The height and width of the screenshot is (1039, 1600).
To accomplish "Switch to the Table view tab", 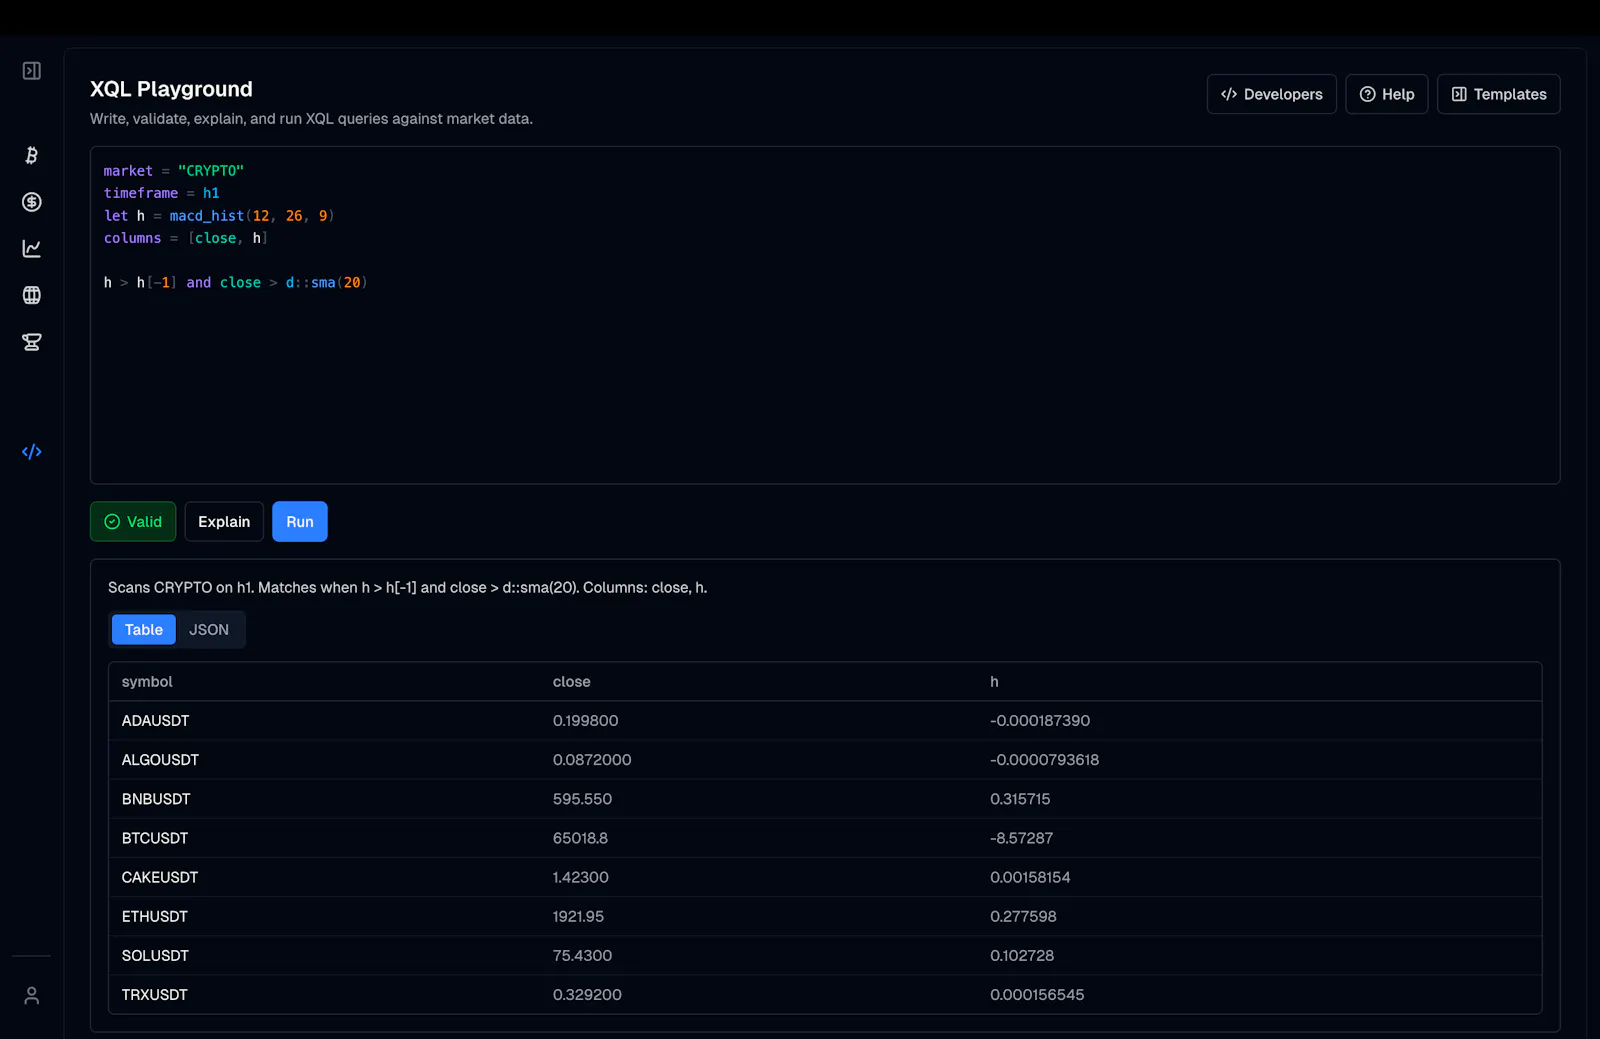I will (143, 630).
